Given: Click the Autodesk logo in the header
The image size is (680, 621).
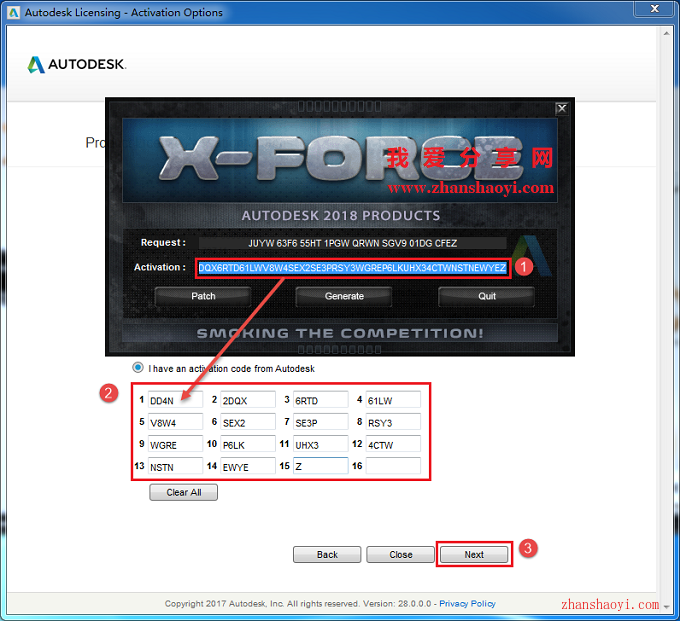Looking at the screenshot, I should (77, 64).
